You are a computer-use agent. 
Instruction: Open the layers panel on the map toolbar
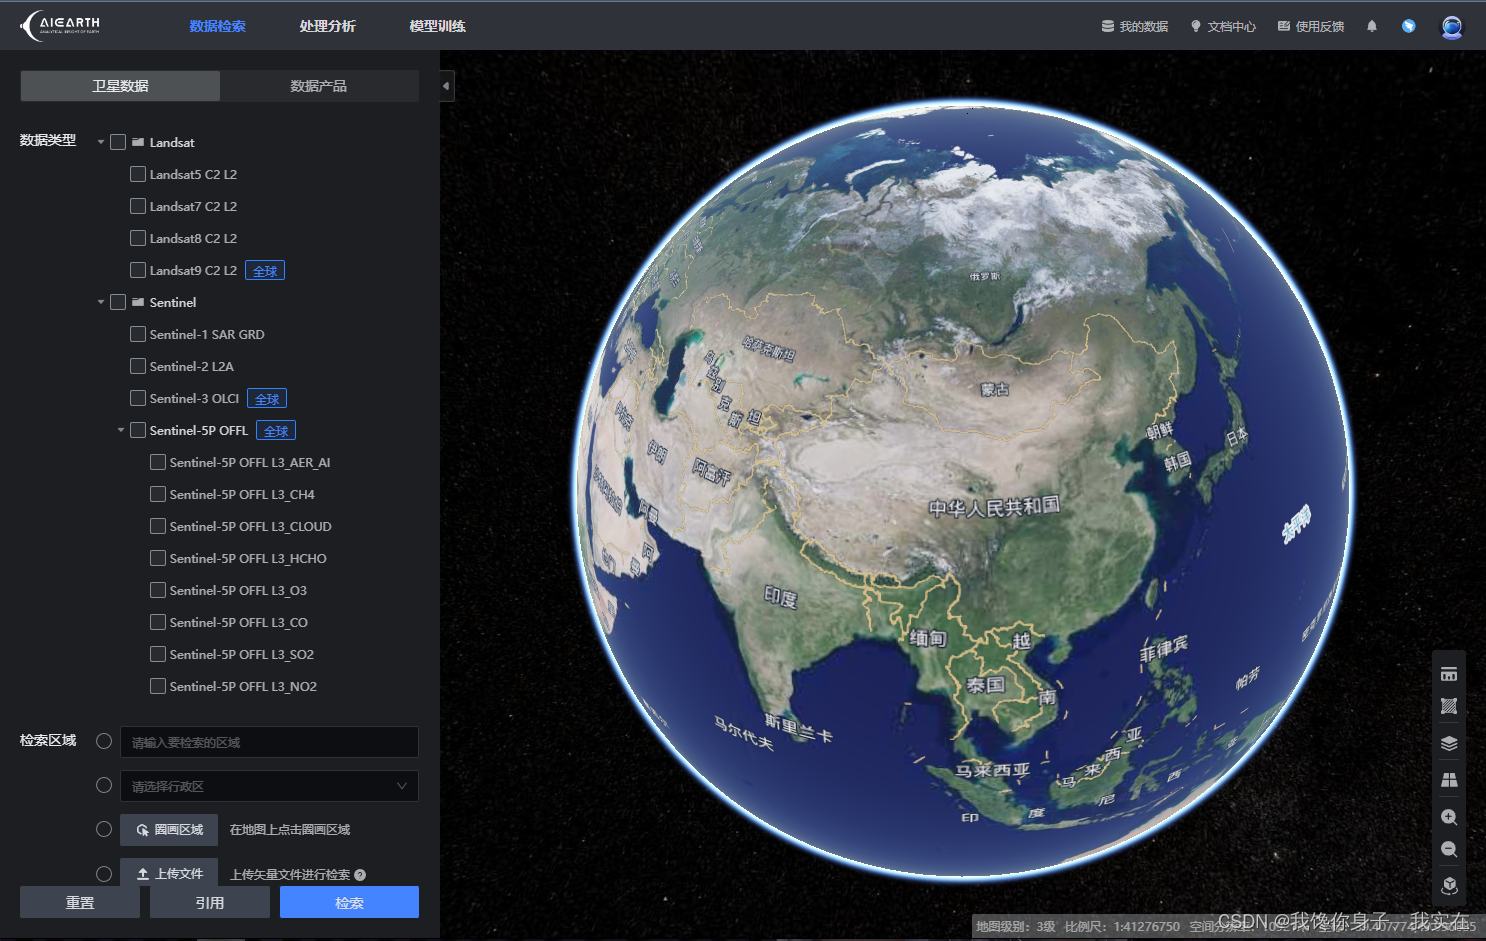1449,743
